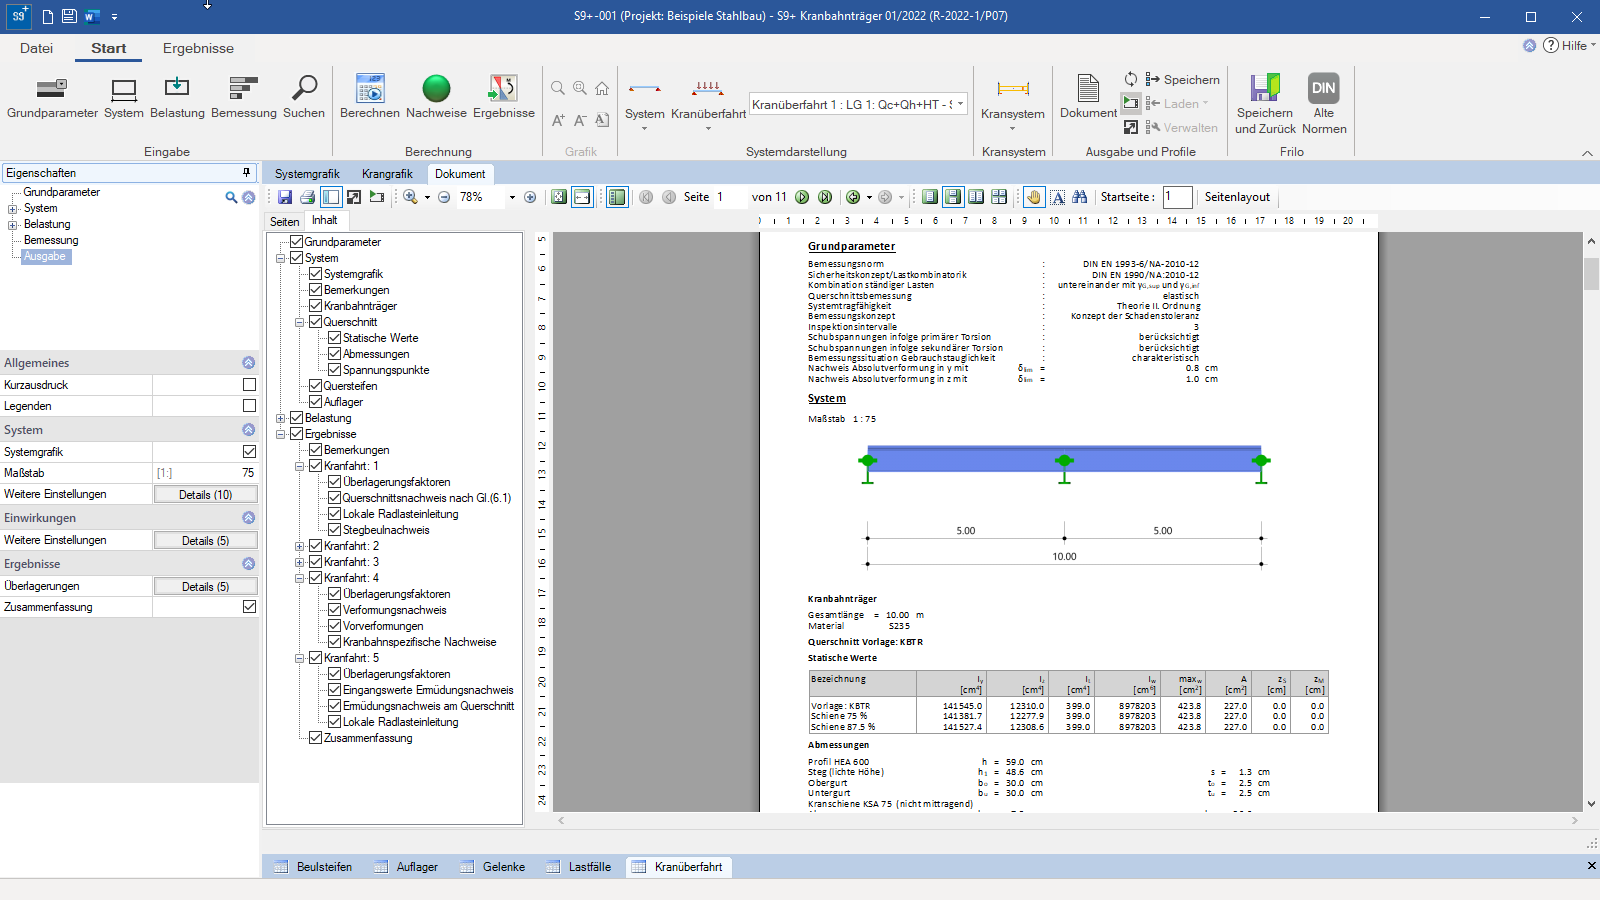This screenshot has width=1600, height=900.
Task: Switch to Krangrafik view tab
Action: 387,174
